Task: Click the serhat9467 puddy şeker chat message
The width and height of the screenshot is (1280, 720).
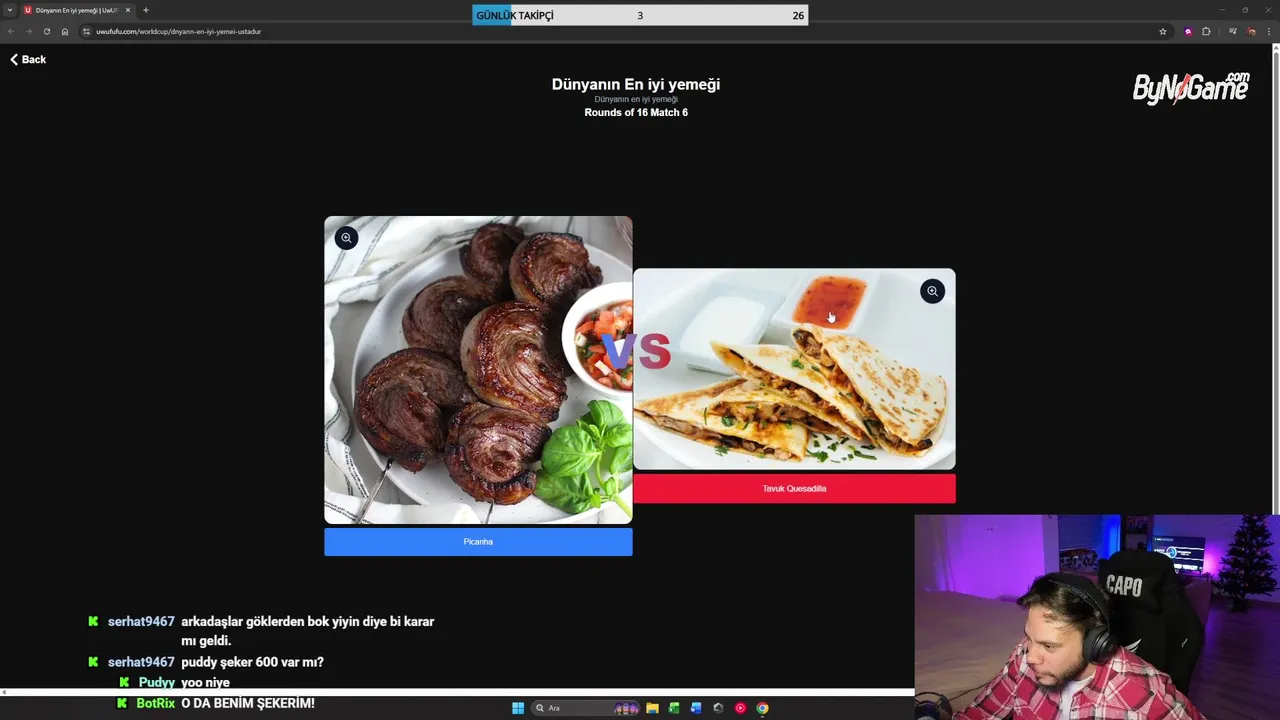Action: tap(252, 662)
